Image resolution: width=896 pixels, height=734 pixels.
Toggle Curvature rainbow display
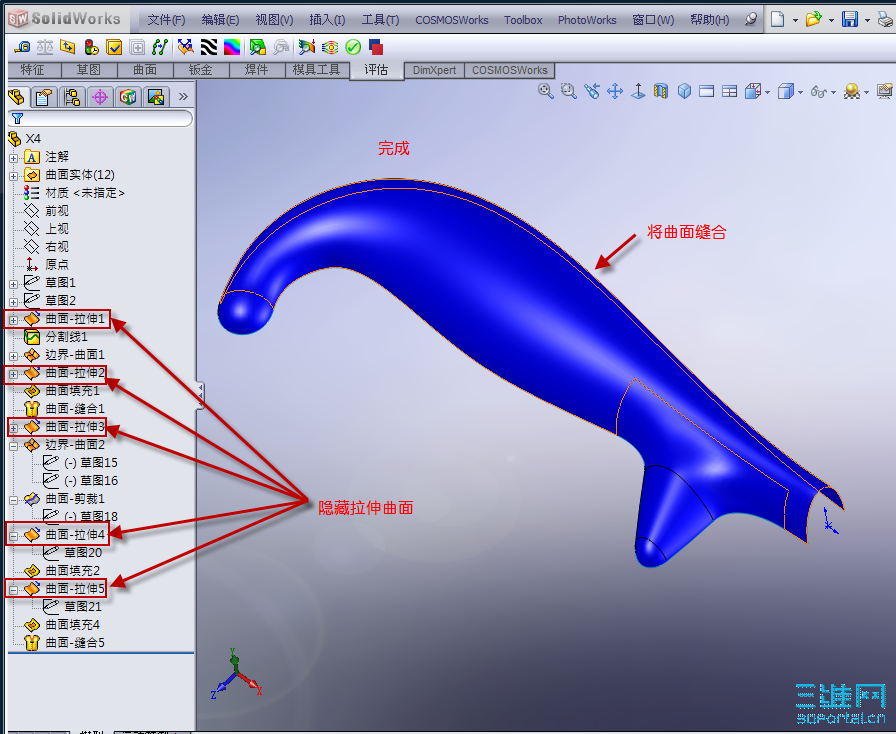232,47
